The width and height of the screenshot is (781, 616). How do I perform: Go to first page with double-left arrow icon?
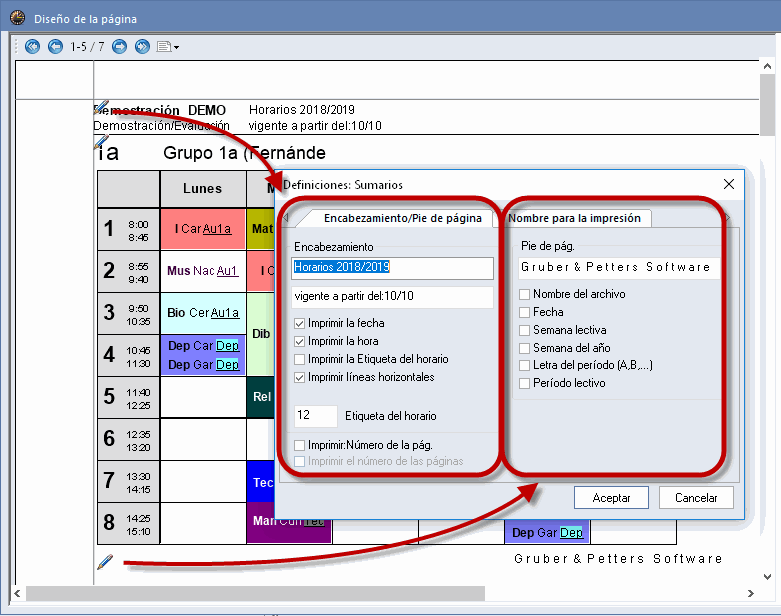(32, 47)
